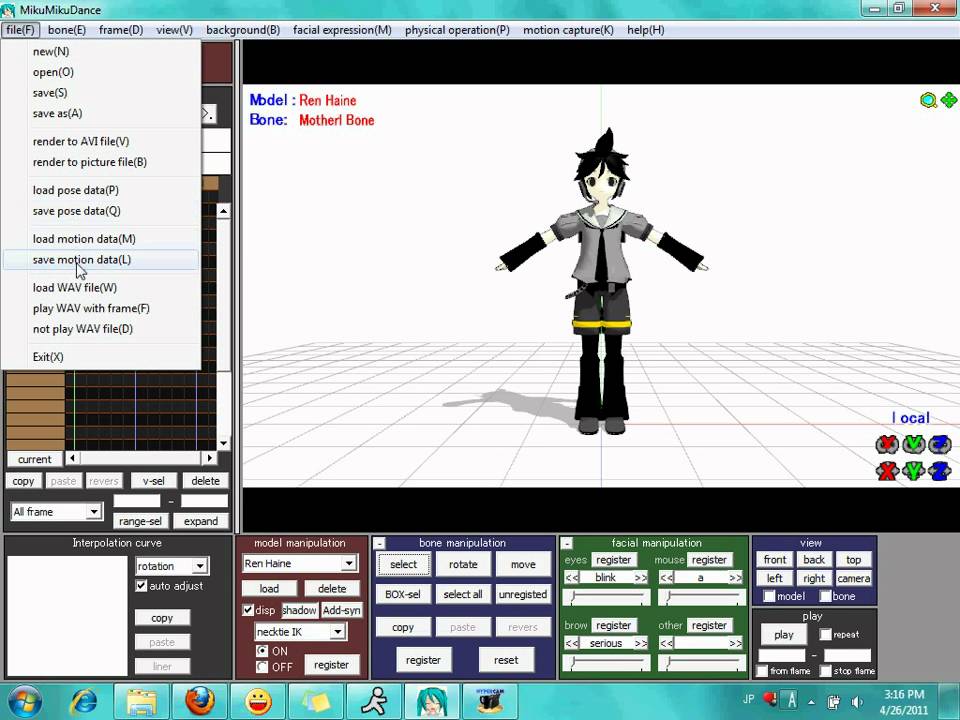
Task: Click the model load button
Action: 269,588
